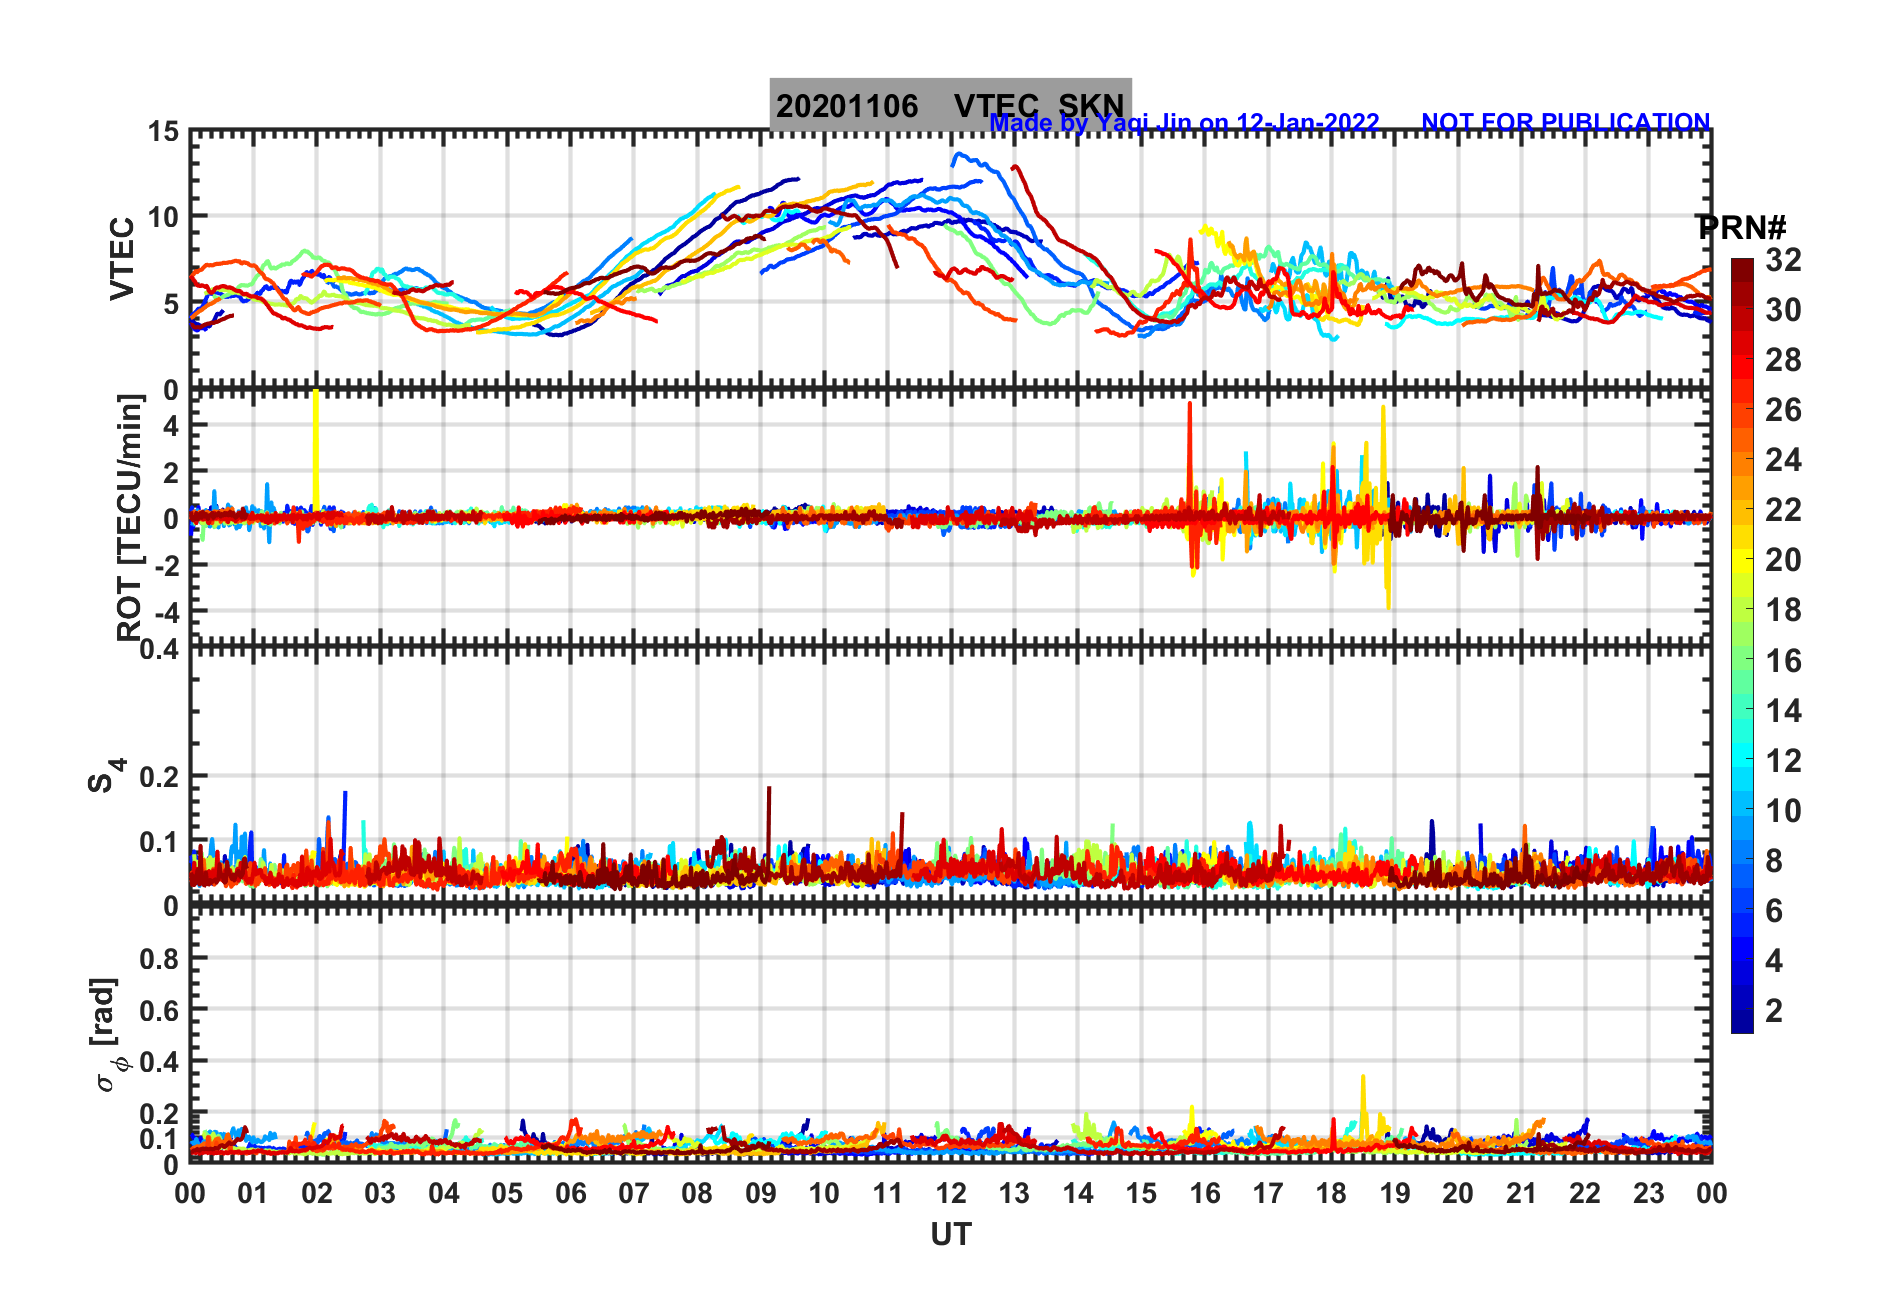This screenshot has height=1292, width=1902.
Task: Select colorbar tick label 14
Action: tap(1783, 711)
